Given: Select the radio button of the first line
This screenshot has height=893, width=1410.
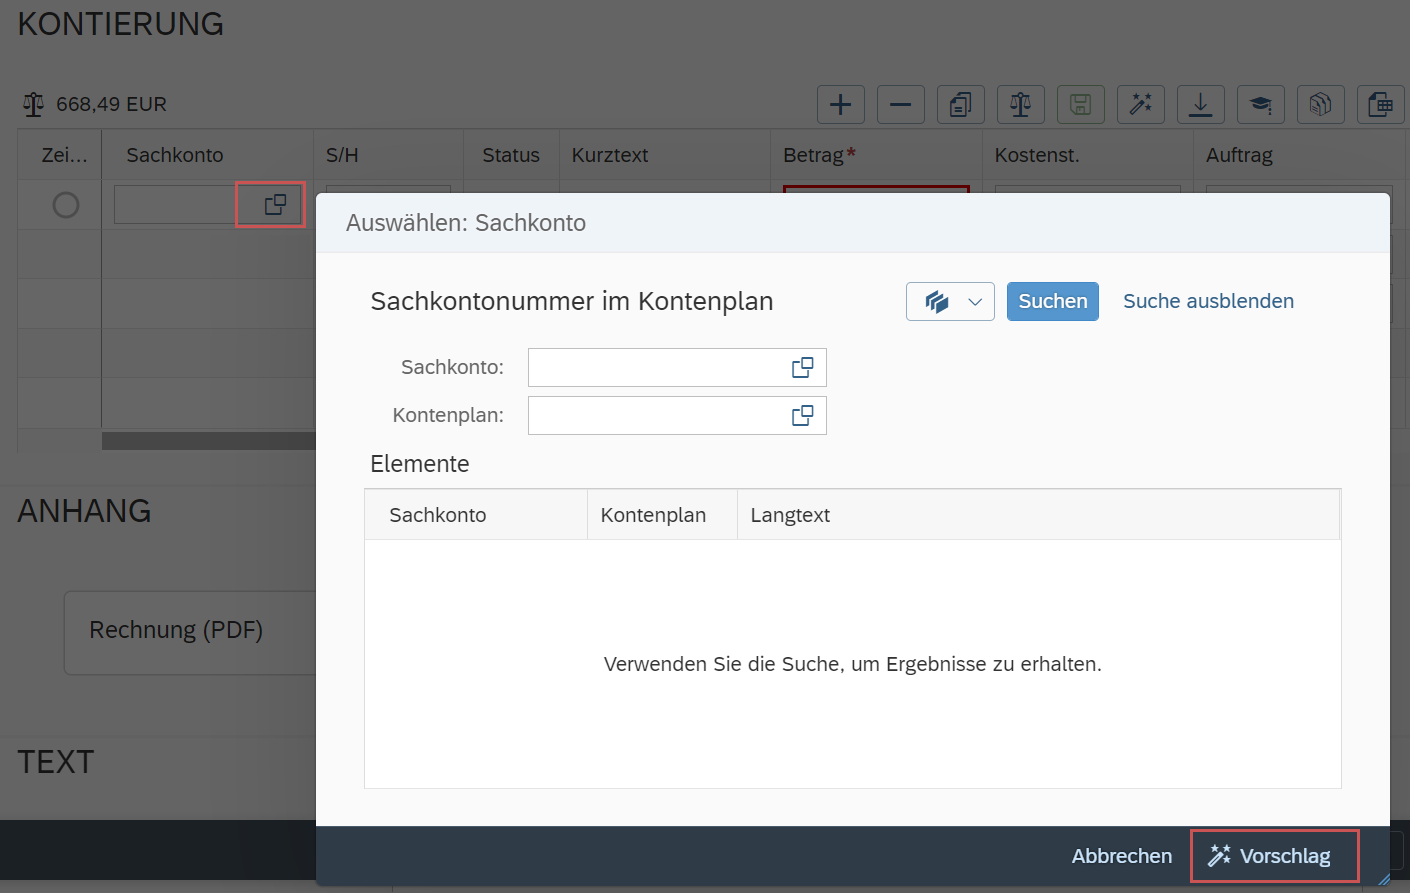Looking at the screenshot, I should pyautogui.click(x=65, y=204).
